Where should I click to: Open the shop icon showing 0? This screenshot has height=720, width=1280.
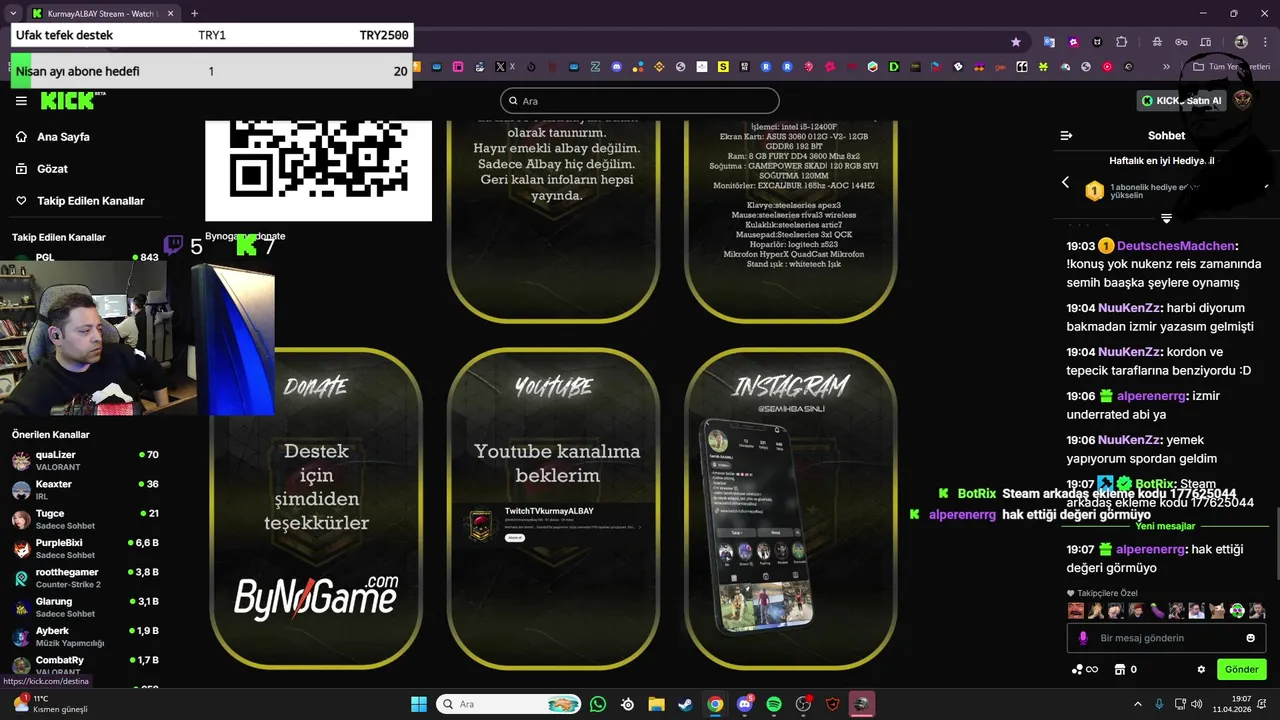pyautogui.click(x=1126, y=669)
